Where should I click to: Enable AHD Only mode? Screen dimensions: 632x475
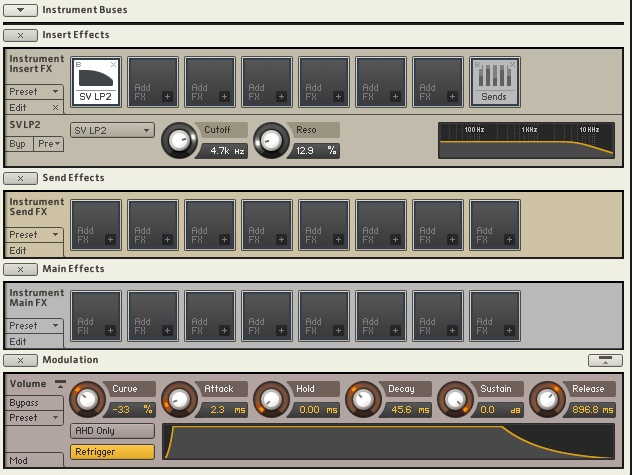point(113,431)
